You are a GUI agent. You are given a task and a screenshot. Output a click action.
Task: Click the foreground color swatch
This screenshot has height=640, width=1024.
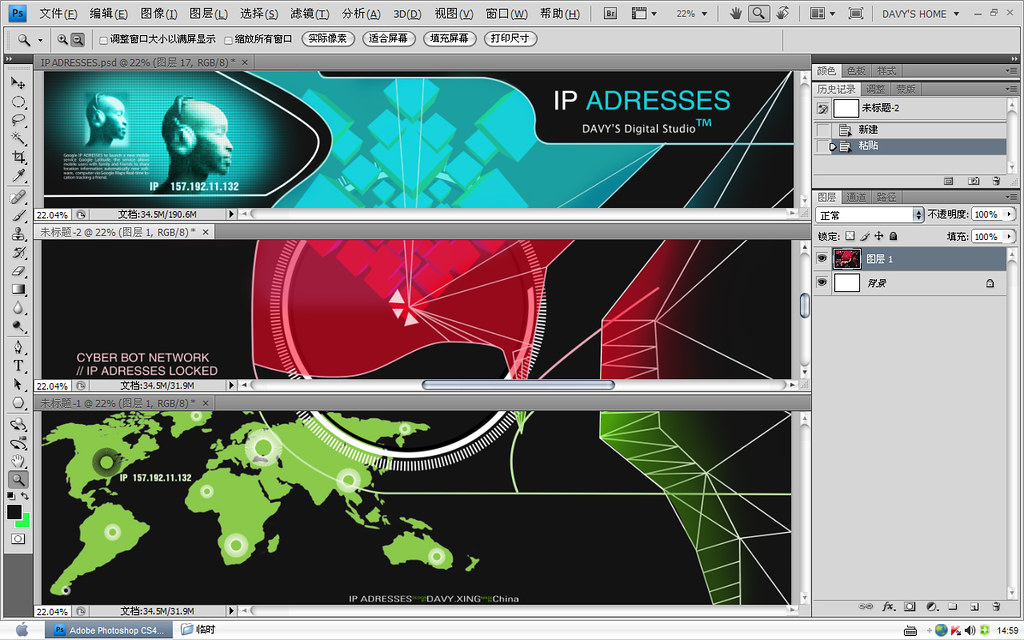click(x=14, y=511)
